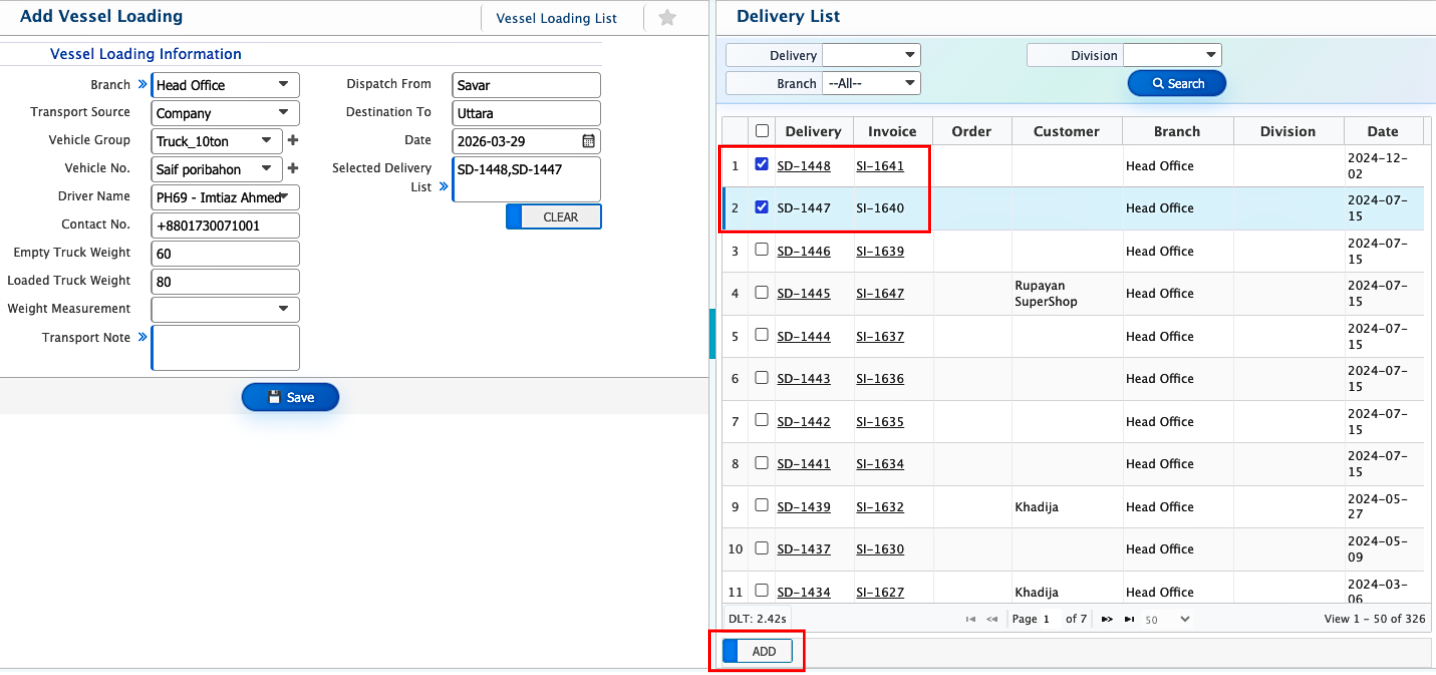Viewport: 1436px width, 675px height.
Task: Check the SD-1446 delivery row checkbox
Action: coord(762,250)
